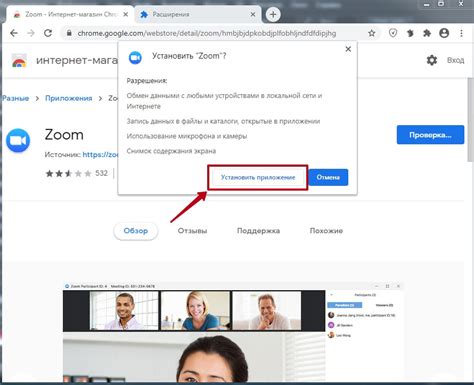Click the Zoom app title heading
The height and width of the screenshot is (385, 474).
(64, 135)
